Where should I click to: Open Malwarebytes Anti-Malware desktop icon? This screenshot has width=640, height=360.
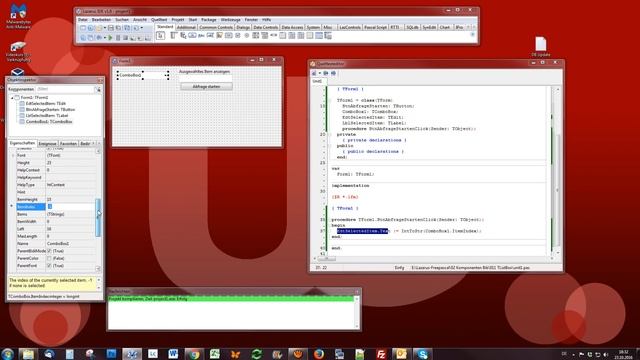(x=18, y=16)
